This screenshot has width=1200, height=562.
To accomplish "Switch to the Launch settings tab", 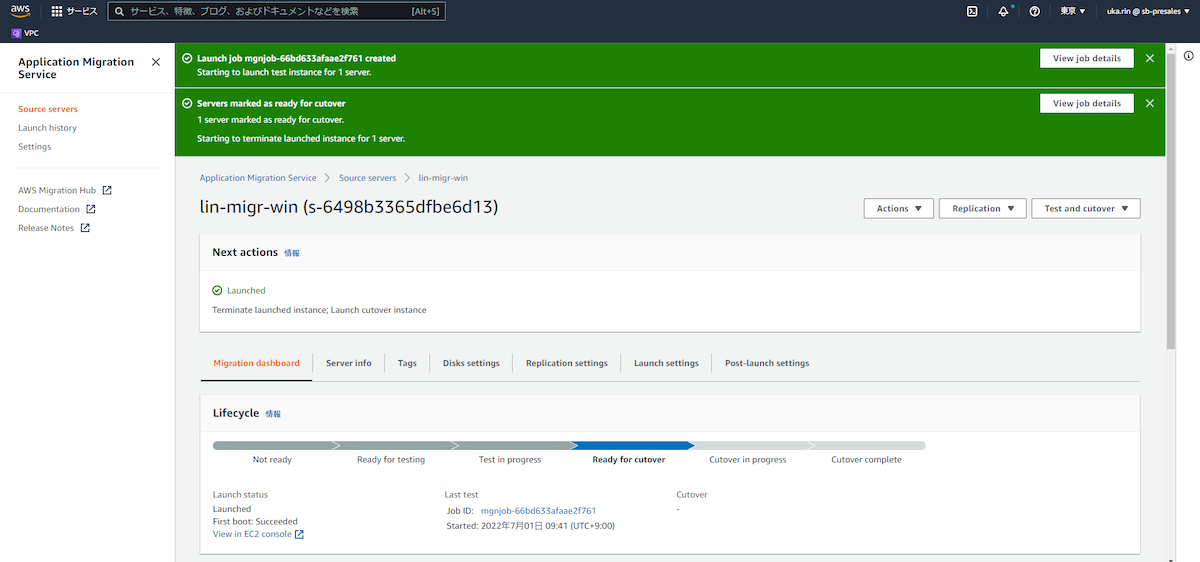I will tap(666, 363).
